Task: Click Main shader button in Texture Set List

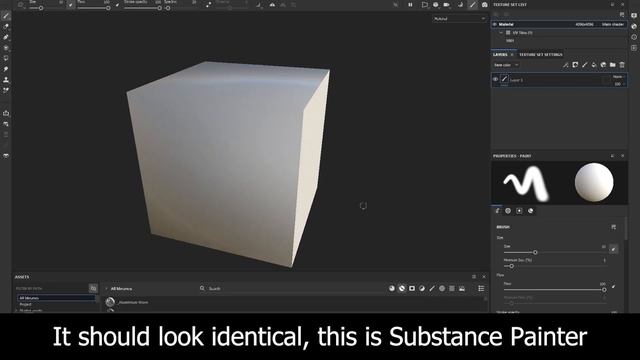Action: tap(613, 24)
